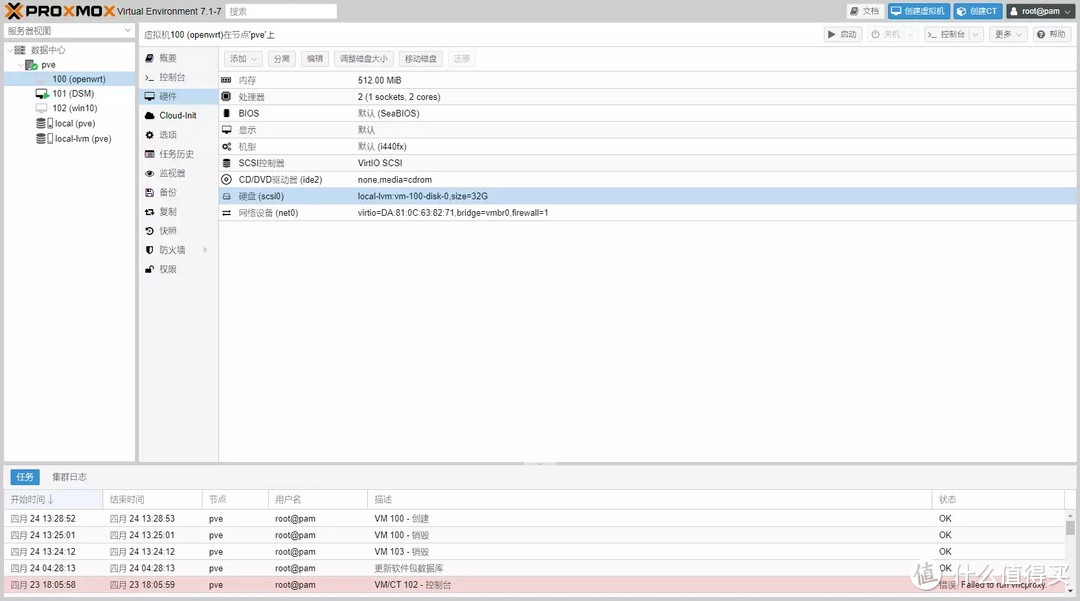Open 服务器视图 view selector dropdown

(x=68, y=30)
